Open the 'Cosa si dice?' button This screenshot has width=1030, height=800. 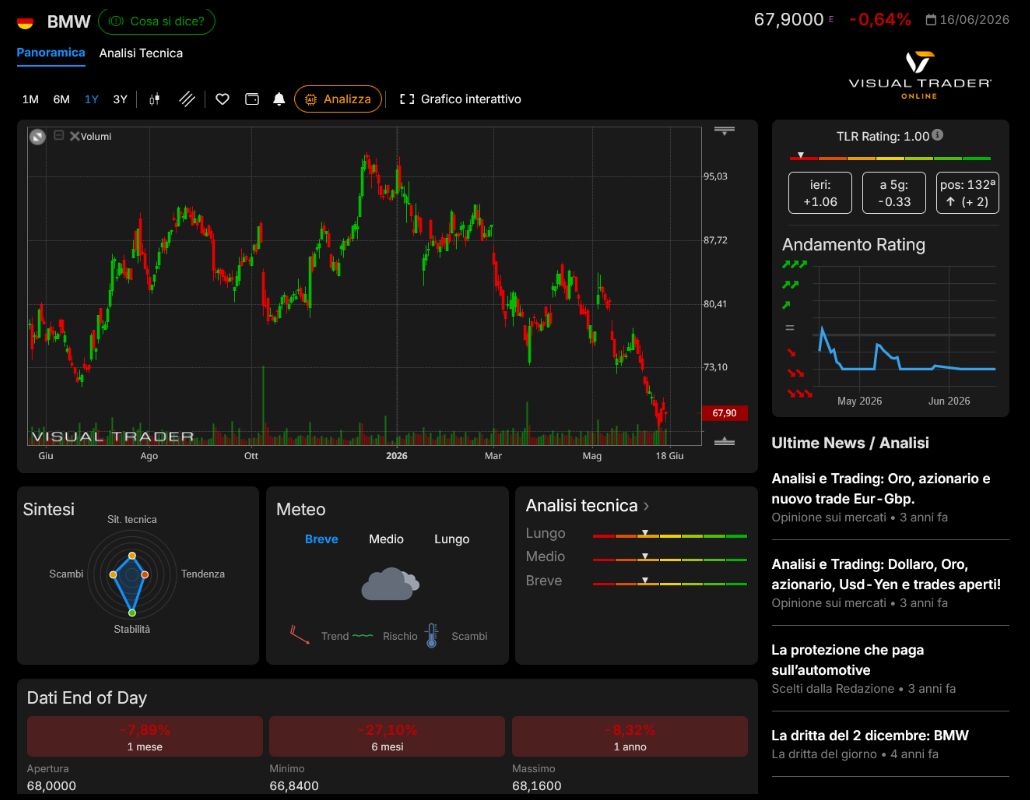coord(156,22)
